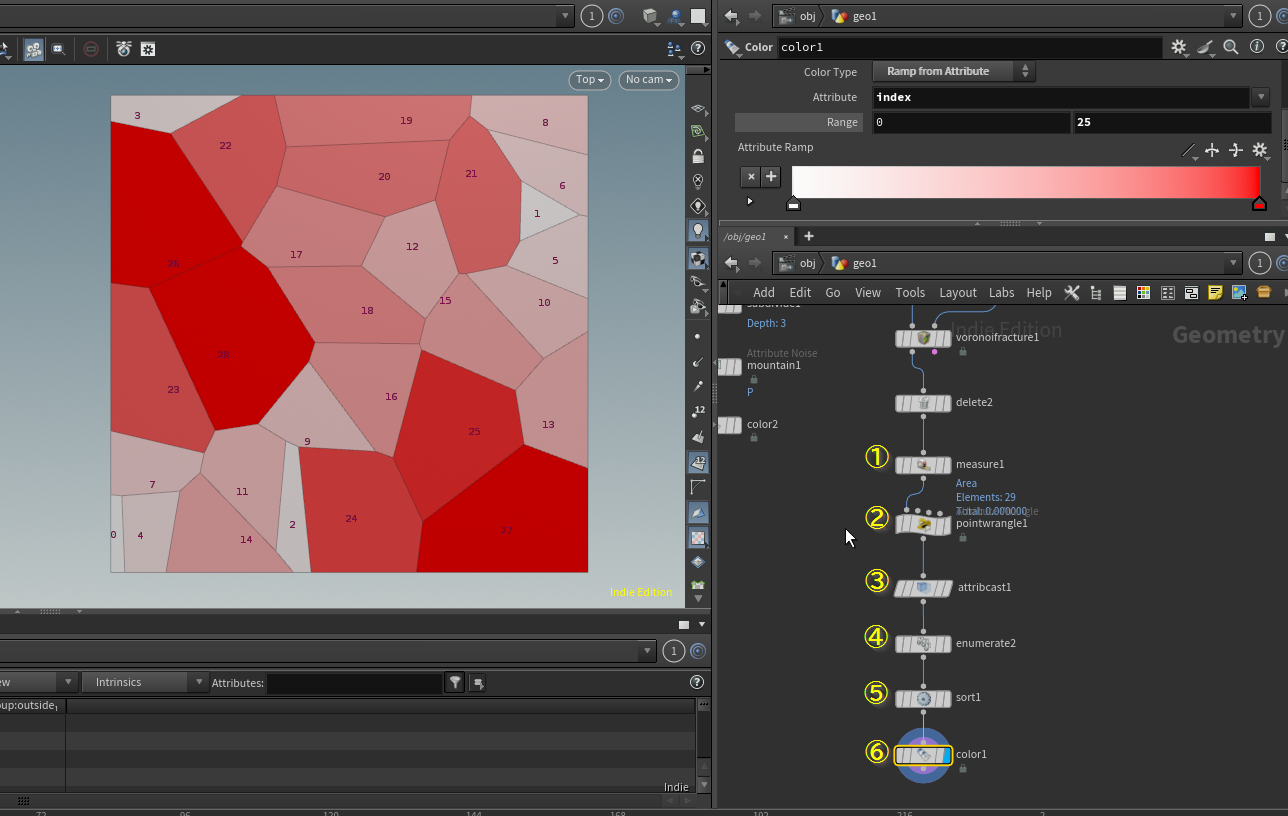Viewport: 1288px width, 816px height.
Task: Click the Color node info icon
Action: pyautogui.click(x=1256, y=47)
